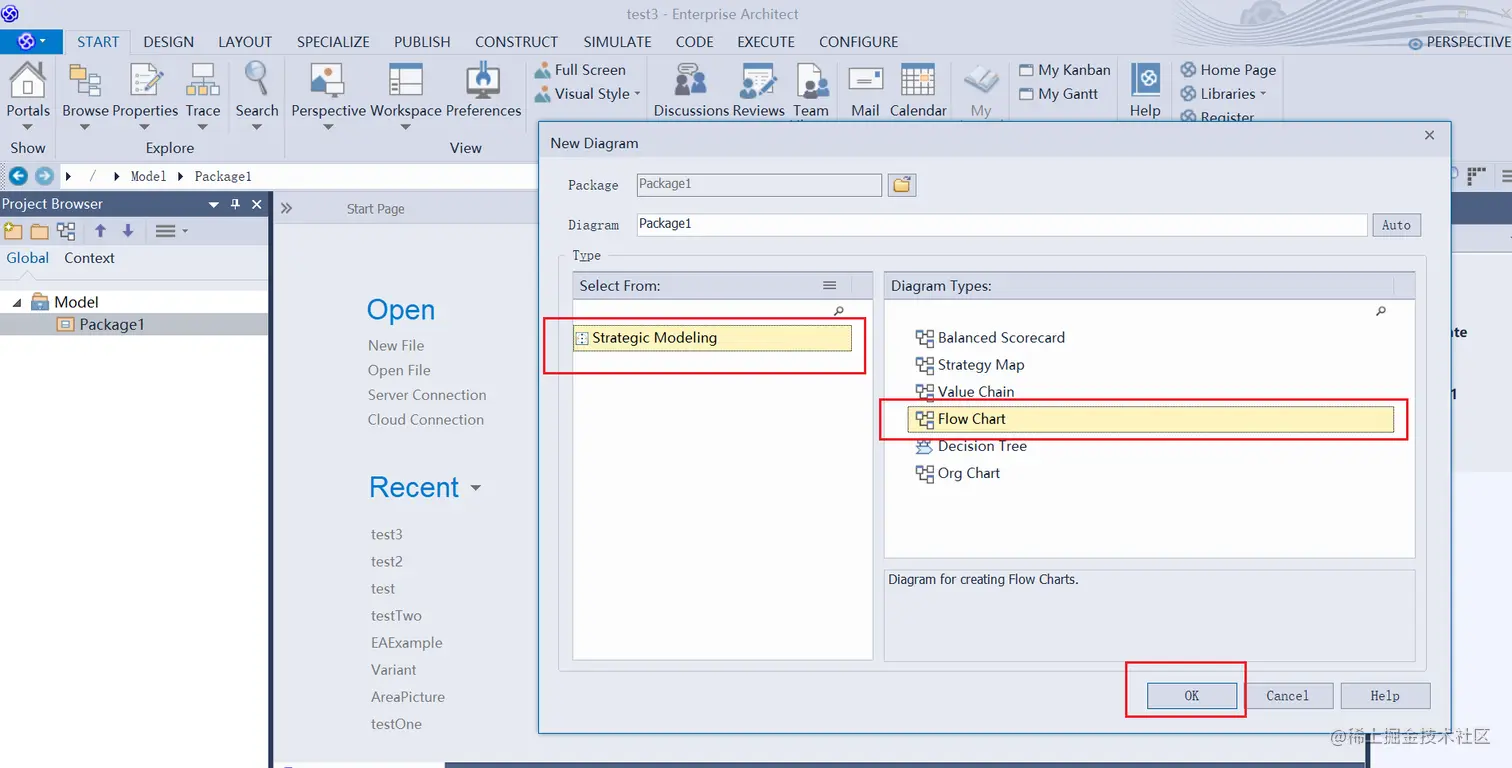Click OK in New Diagram dialog

[1191, 696]
